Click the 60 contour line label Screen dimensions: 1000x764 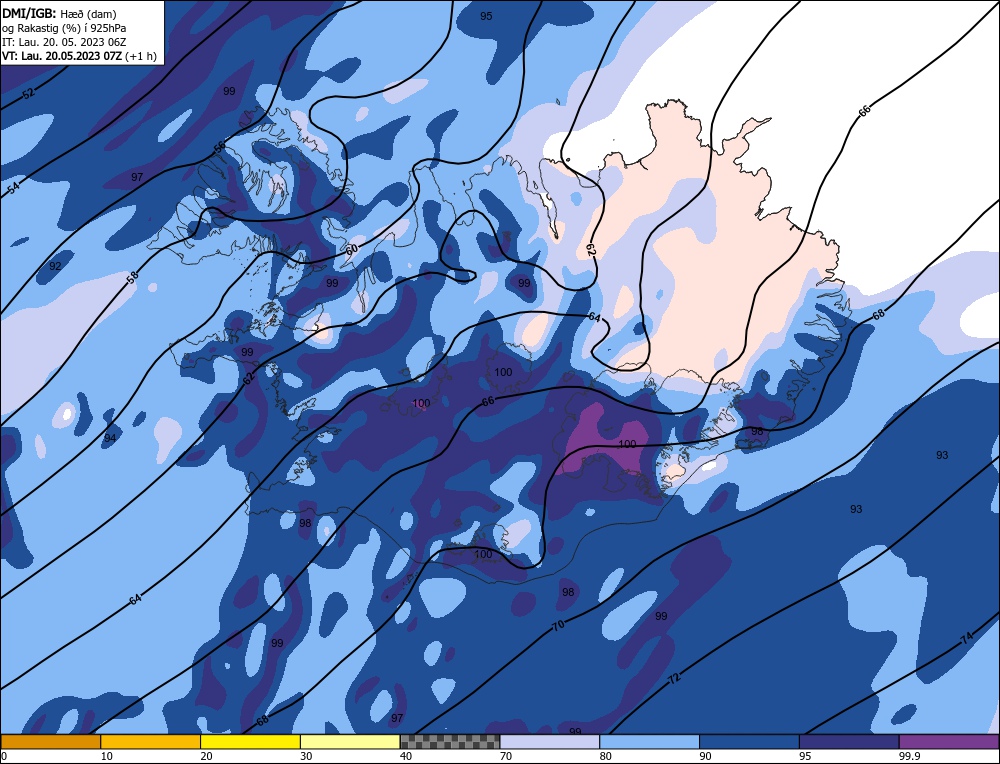click(x=351, y=249)
